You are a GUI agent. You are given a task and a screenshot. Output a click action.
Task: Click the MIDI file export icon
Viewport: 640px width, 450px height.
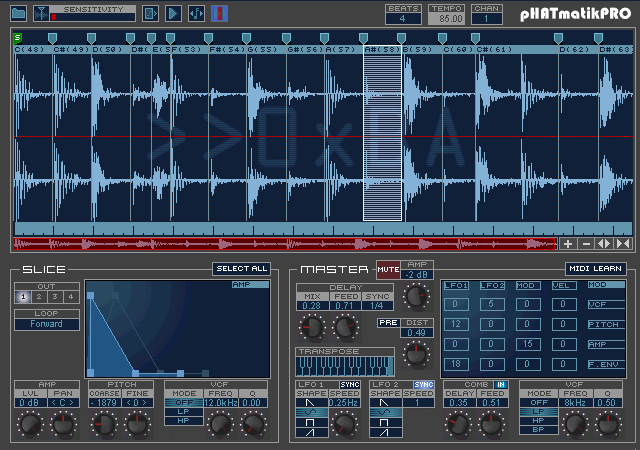(150, 13)
